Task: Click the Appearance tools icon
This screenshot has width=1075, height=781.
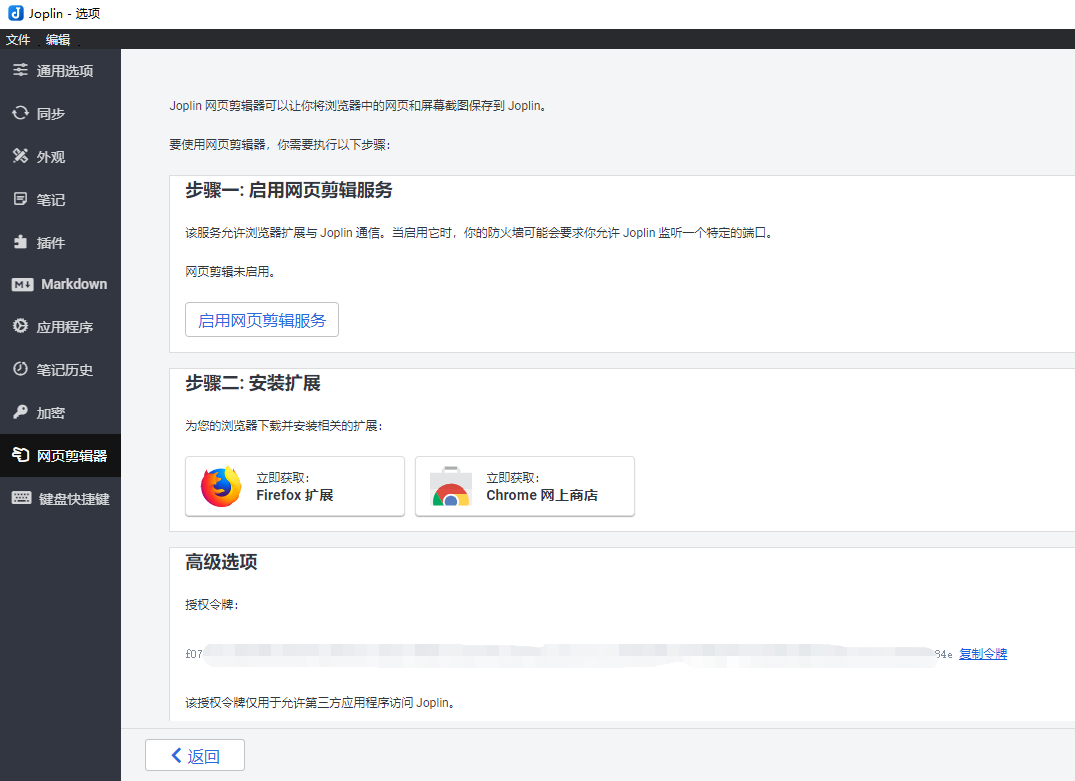Action: tap(21, 156)
